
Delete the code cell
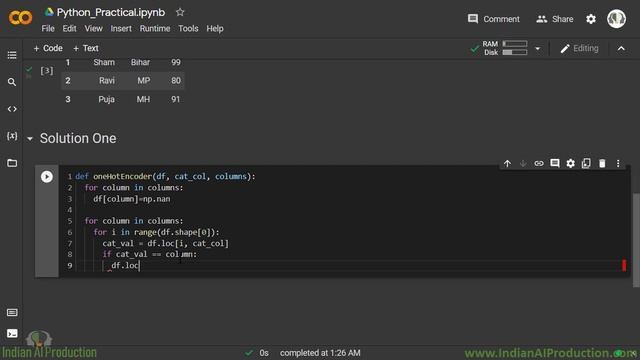tap(602, 164)
